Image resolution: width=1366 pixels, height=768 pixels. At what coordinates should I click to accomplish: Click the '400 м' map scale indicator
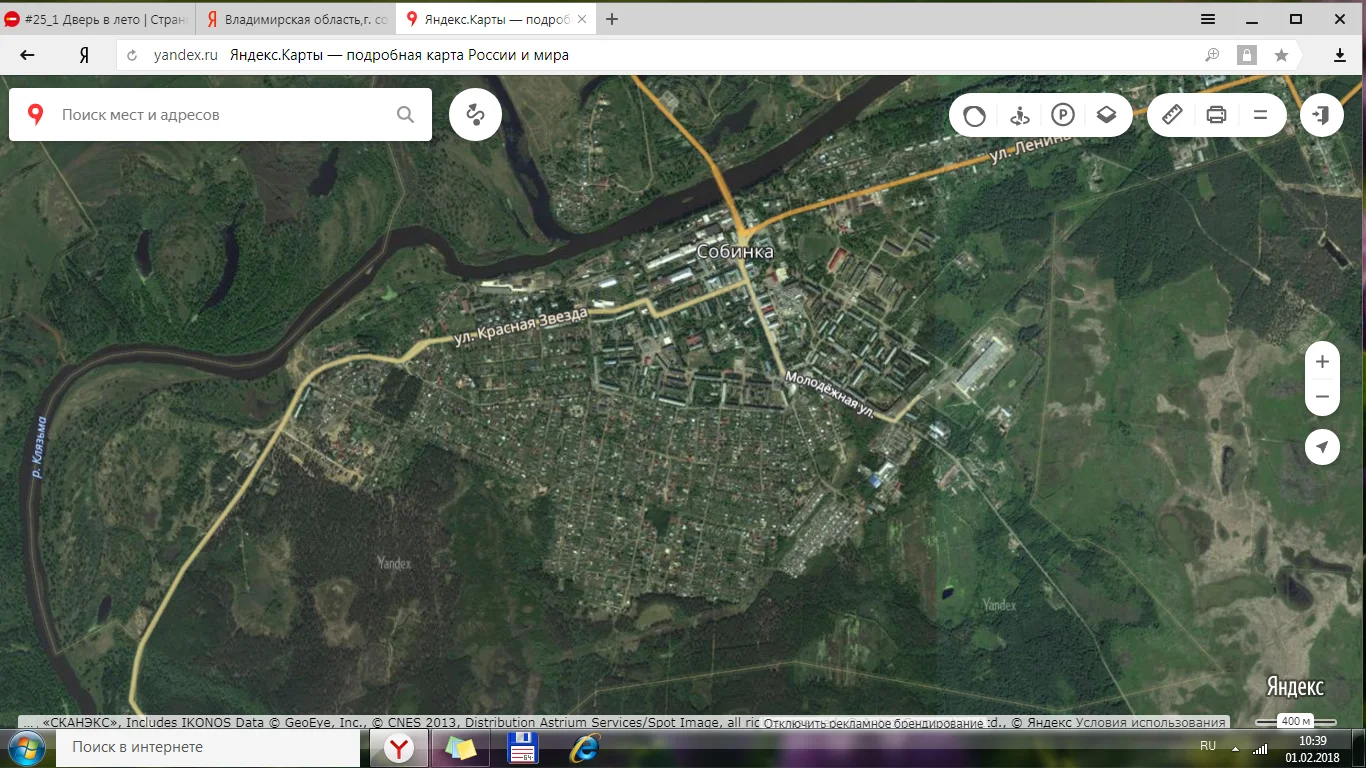[1296, 721]
